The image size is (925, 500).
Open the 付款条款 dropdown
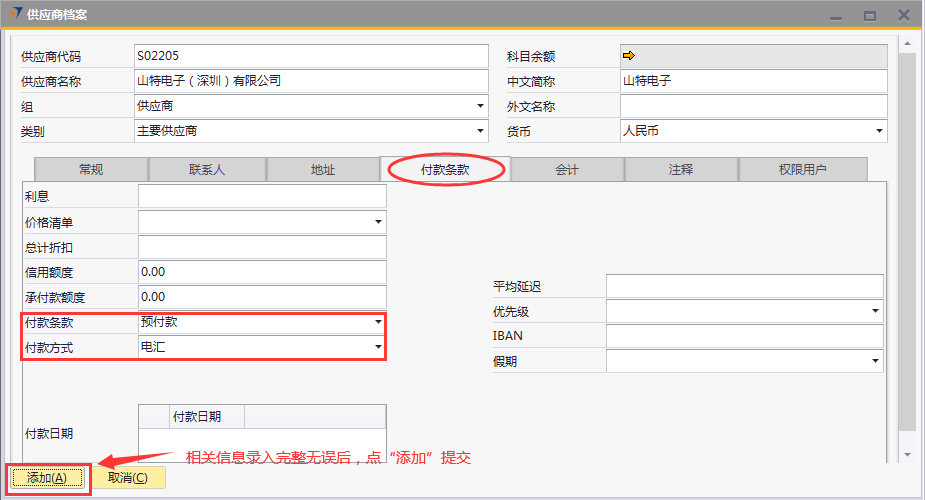[x=378, y=322]
